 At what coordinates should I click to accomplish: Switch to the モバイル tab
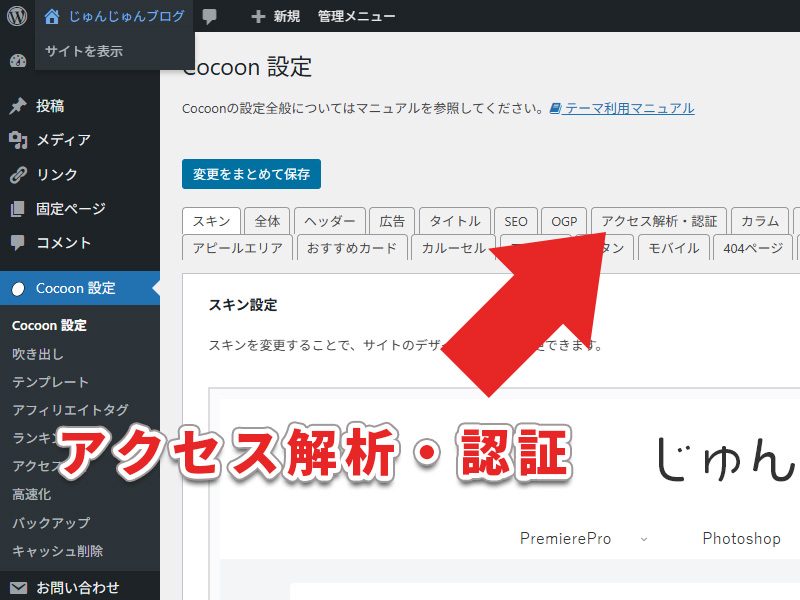pos(673,248)
